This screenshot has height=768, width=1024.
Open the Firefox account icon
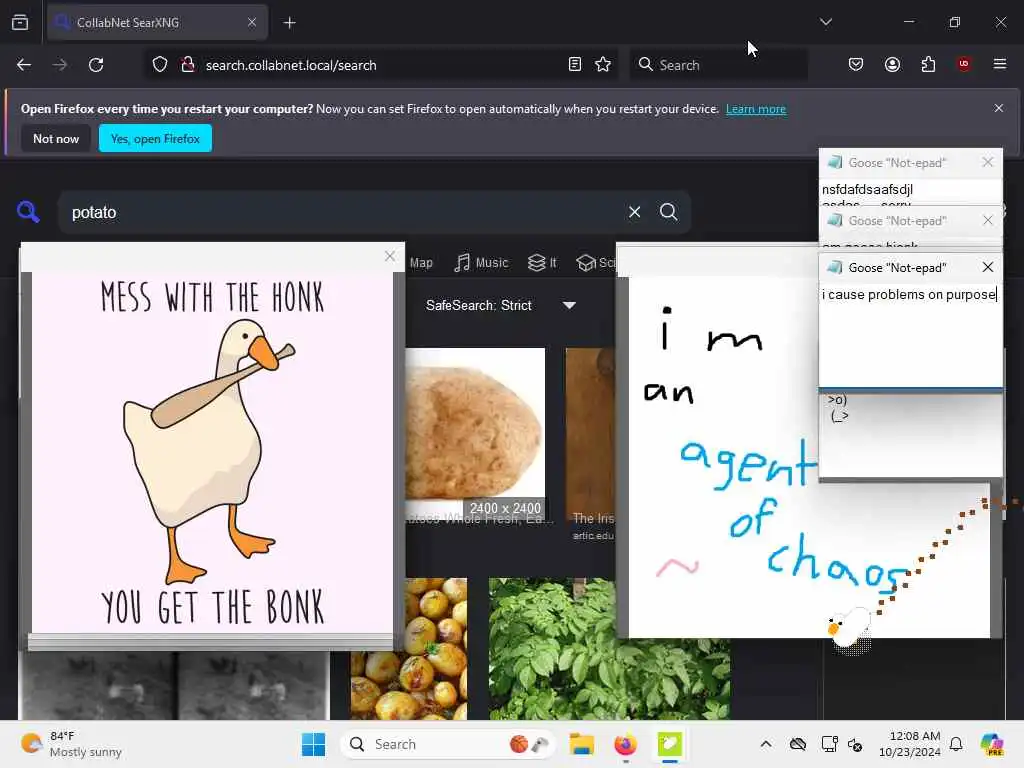892,65
